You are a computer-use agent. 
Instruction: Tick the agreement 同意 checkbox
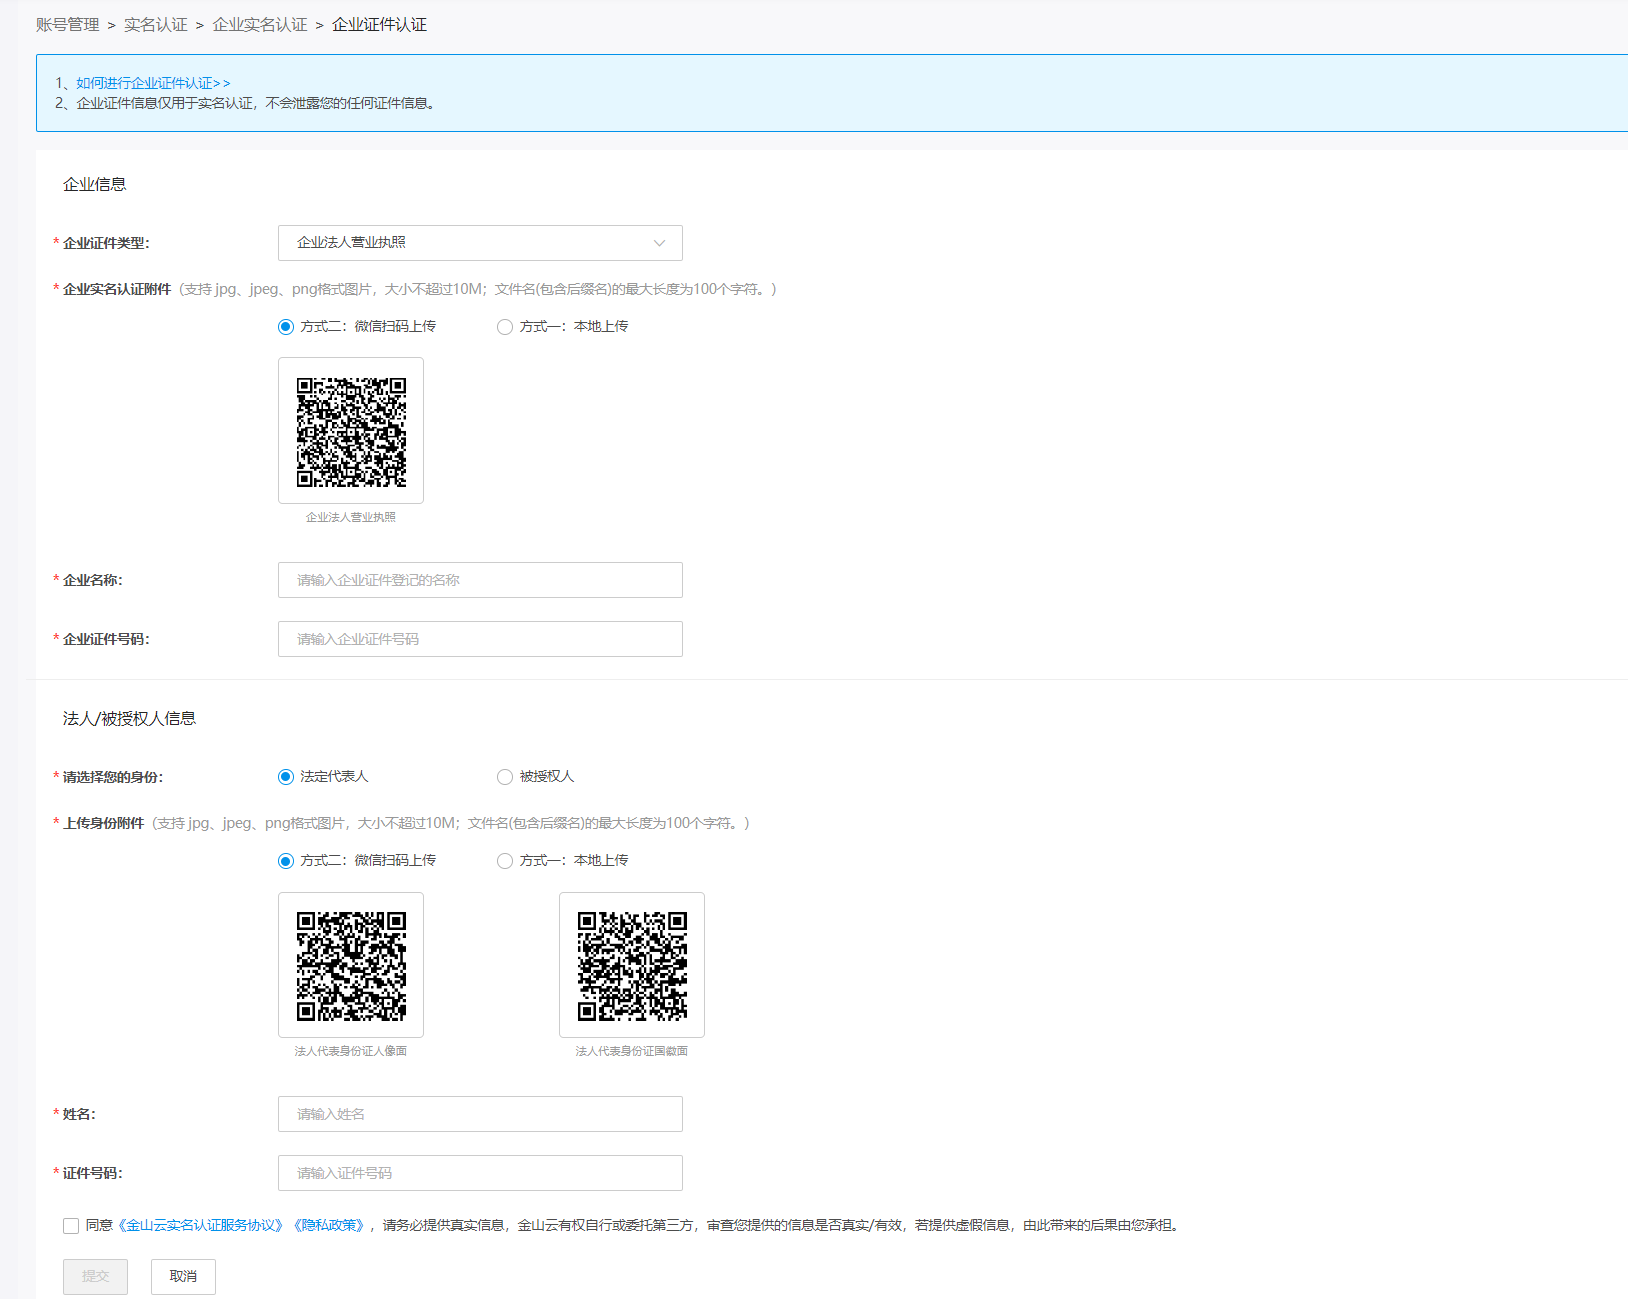click(x=71, y=1226)
